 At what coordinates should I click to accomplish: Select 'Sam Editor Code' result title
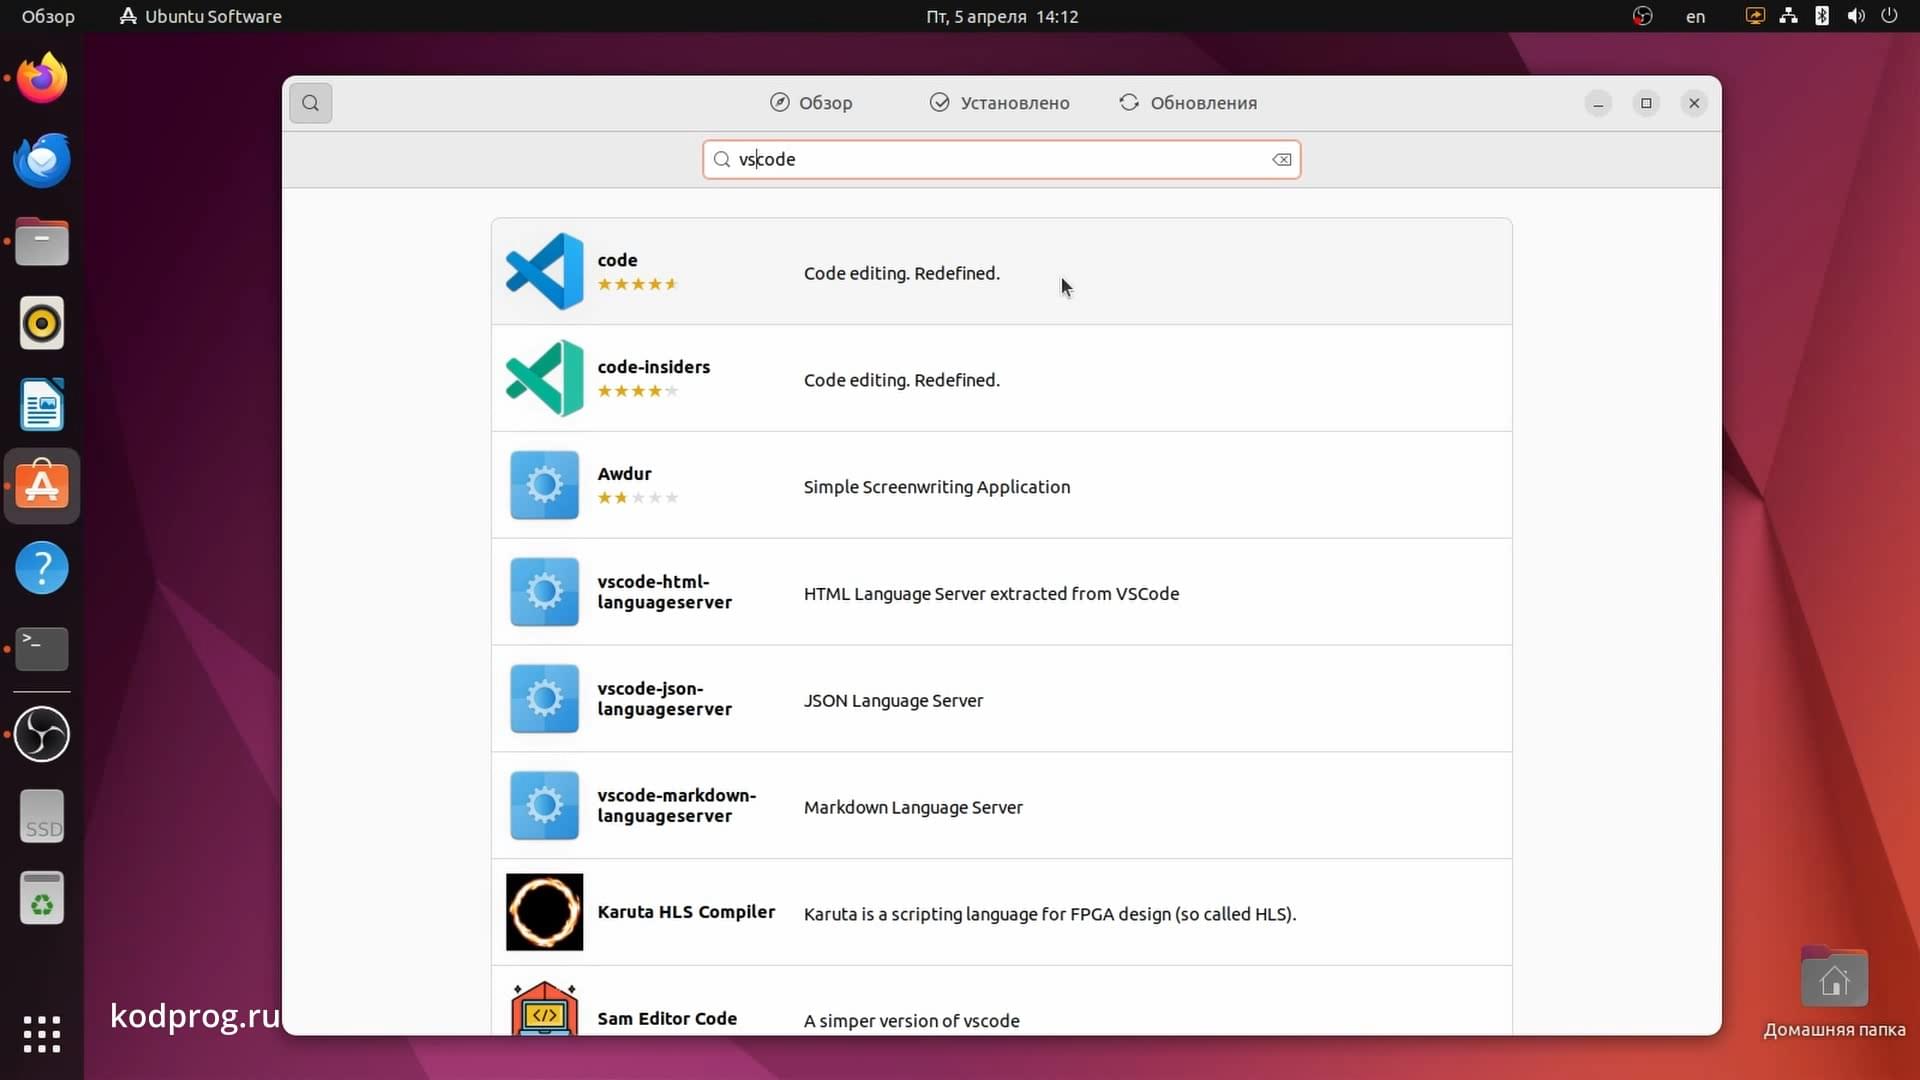point(667,1019)
